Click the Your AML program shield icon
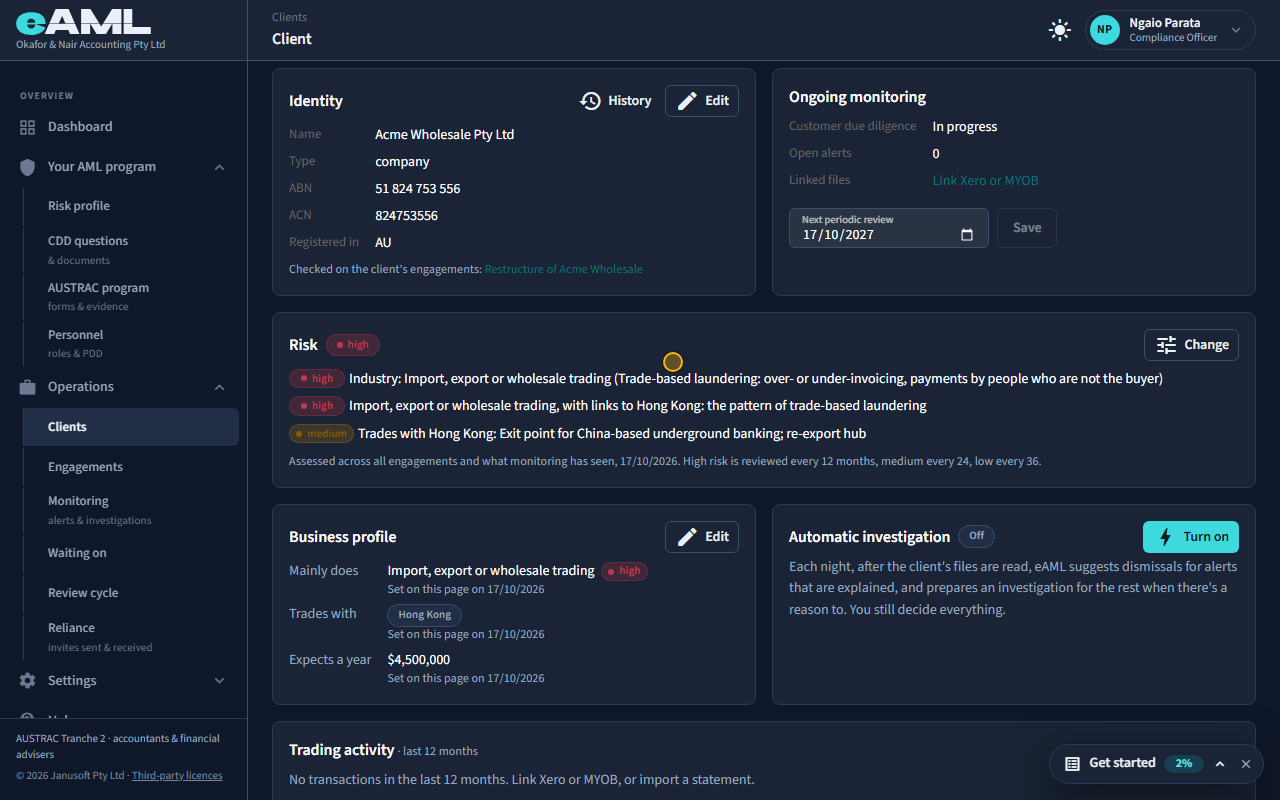 pos(28,167)
